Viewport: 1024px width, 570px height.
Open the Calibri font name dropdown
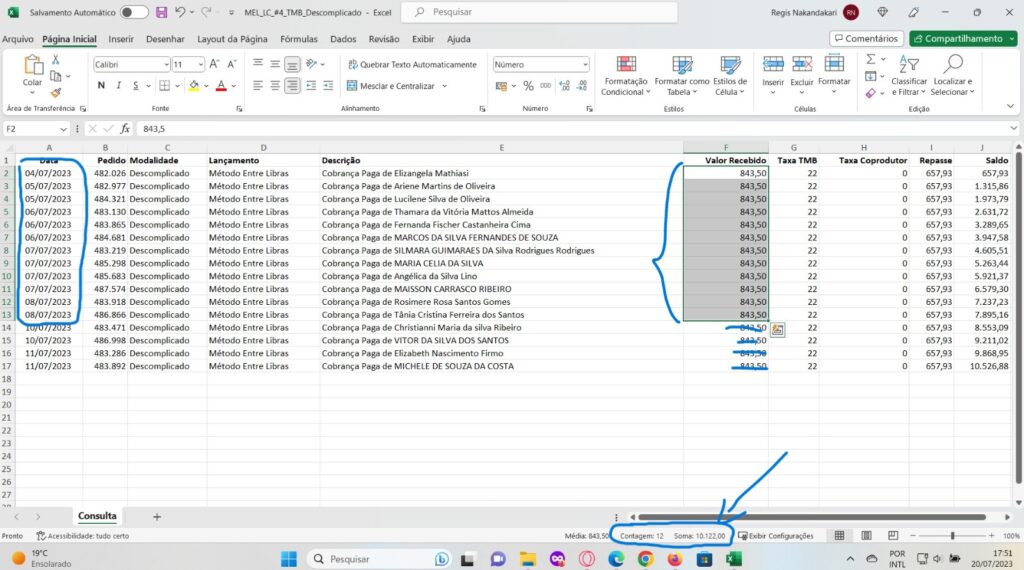tap(166, 64)
